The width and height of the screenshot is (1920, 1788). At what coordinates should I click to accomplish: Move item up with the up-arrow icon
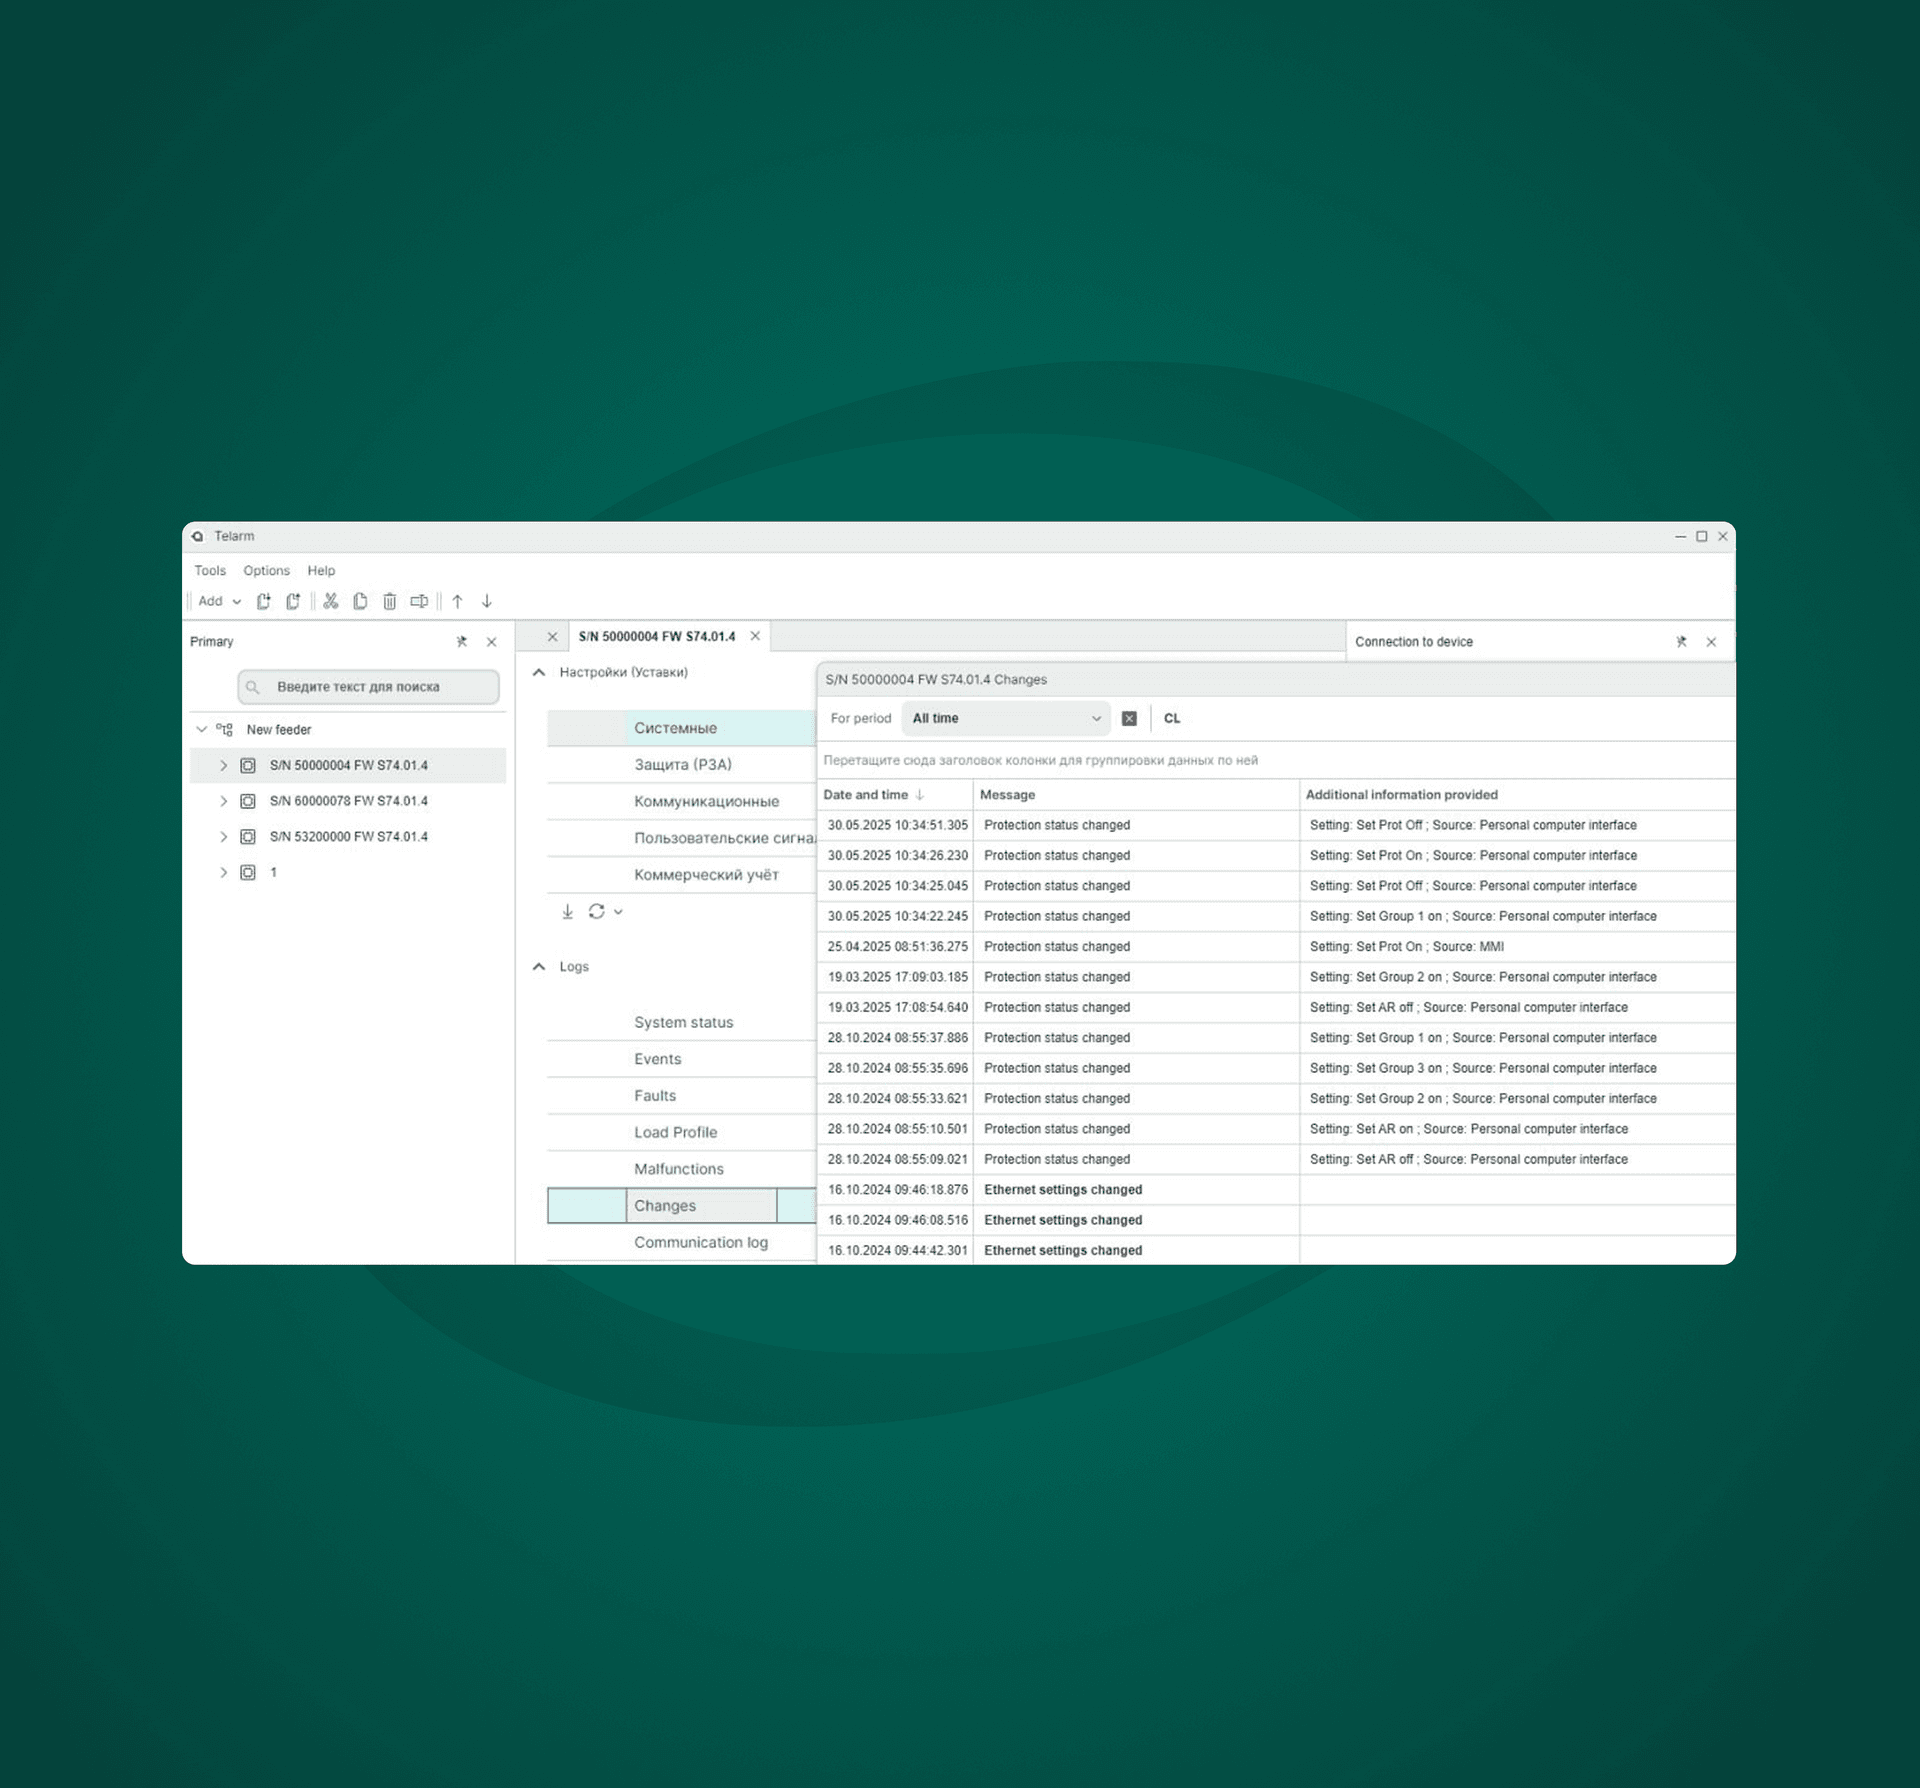point(457,601)
